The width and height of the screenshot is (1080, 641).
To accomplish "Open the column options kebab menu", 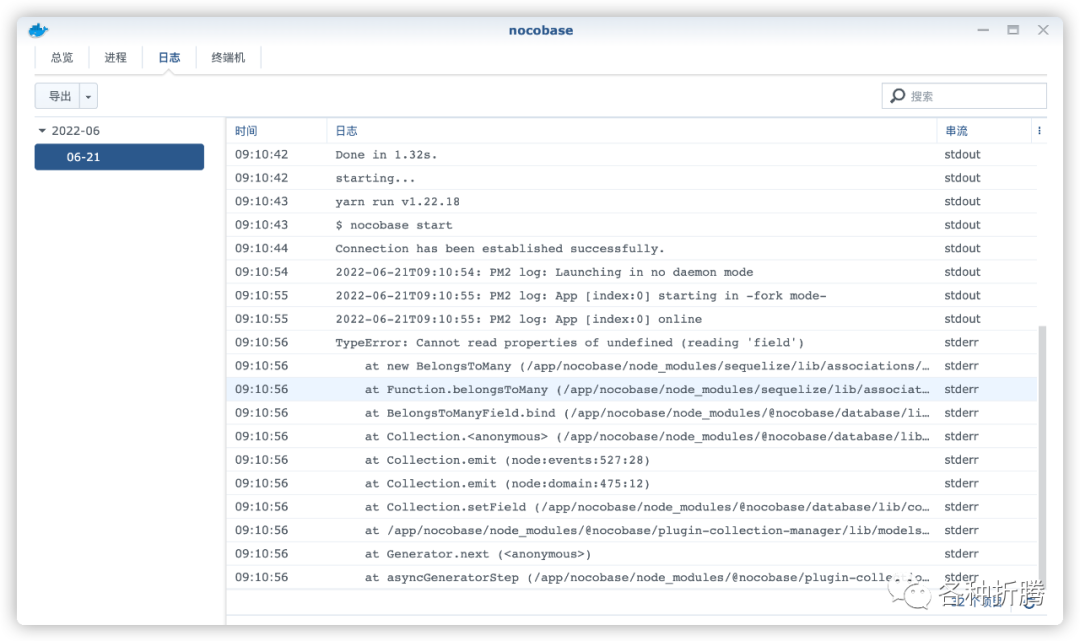I will click(1039, 131).
